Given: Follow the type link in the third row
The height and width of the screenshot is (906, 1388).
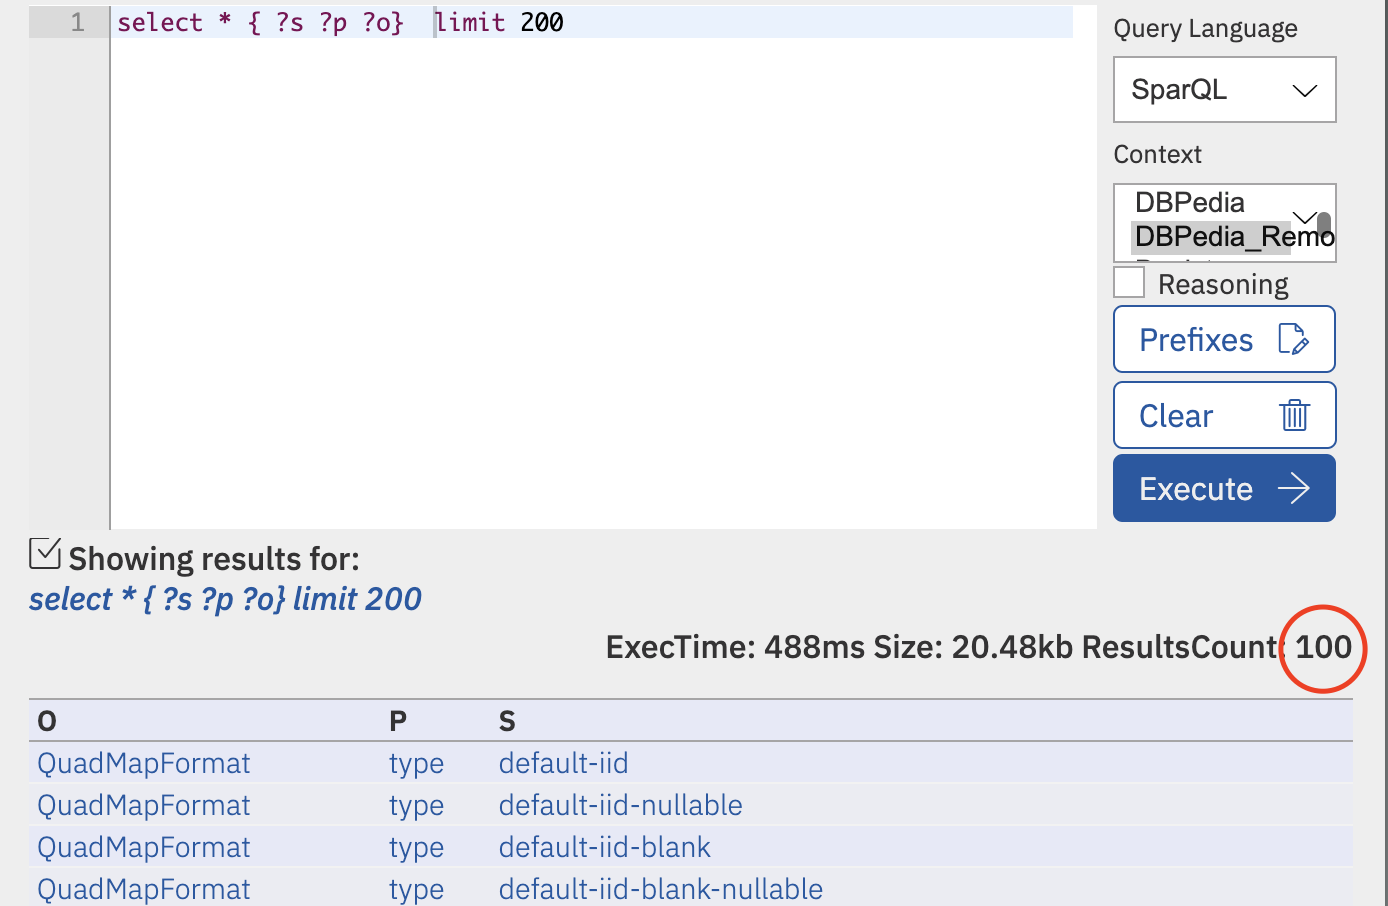Looking at the screenshot, I should pos(416,847).
